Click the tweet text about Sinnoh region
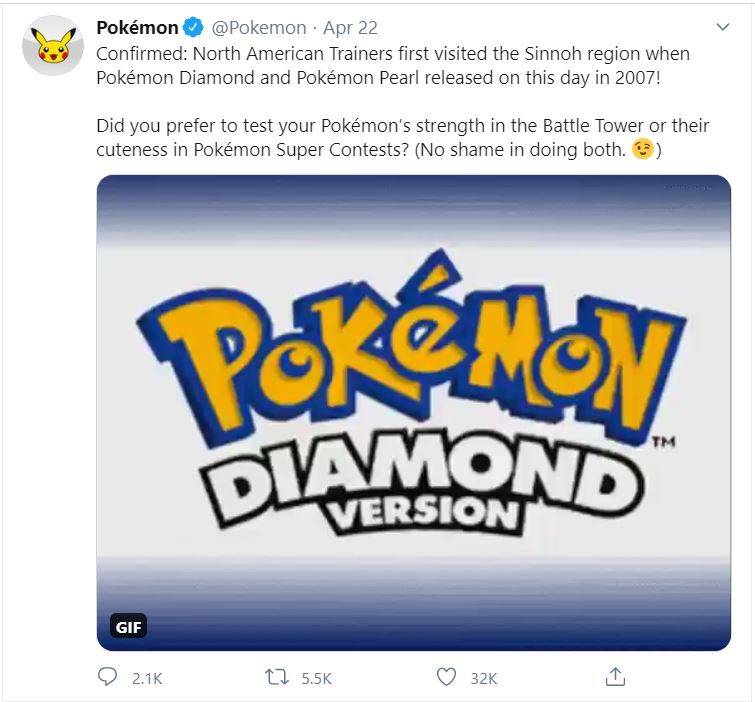755x702 pixels. coord(392,64)
